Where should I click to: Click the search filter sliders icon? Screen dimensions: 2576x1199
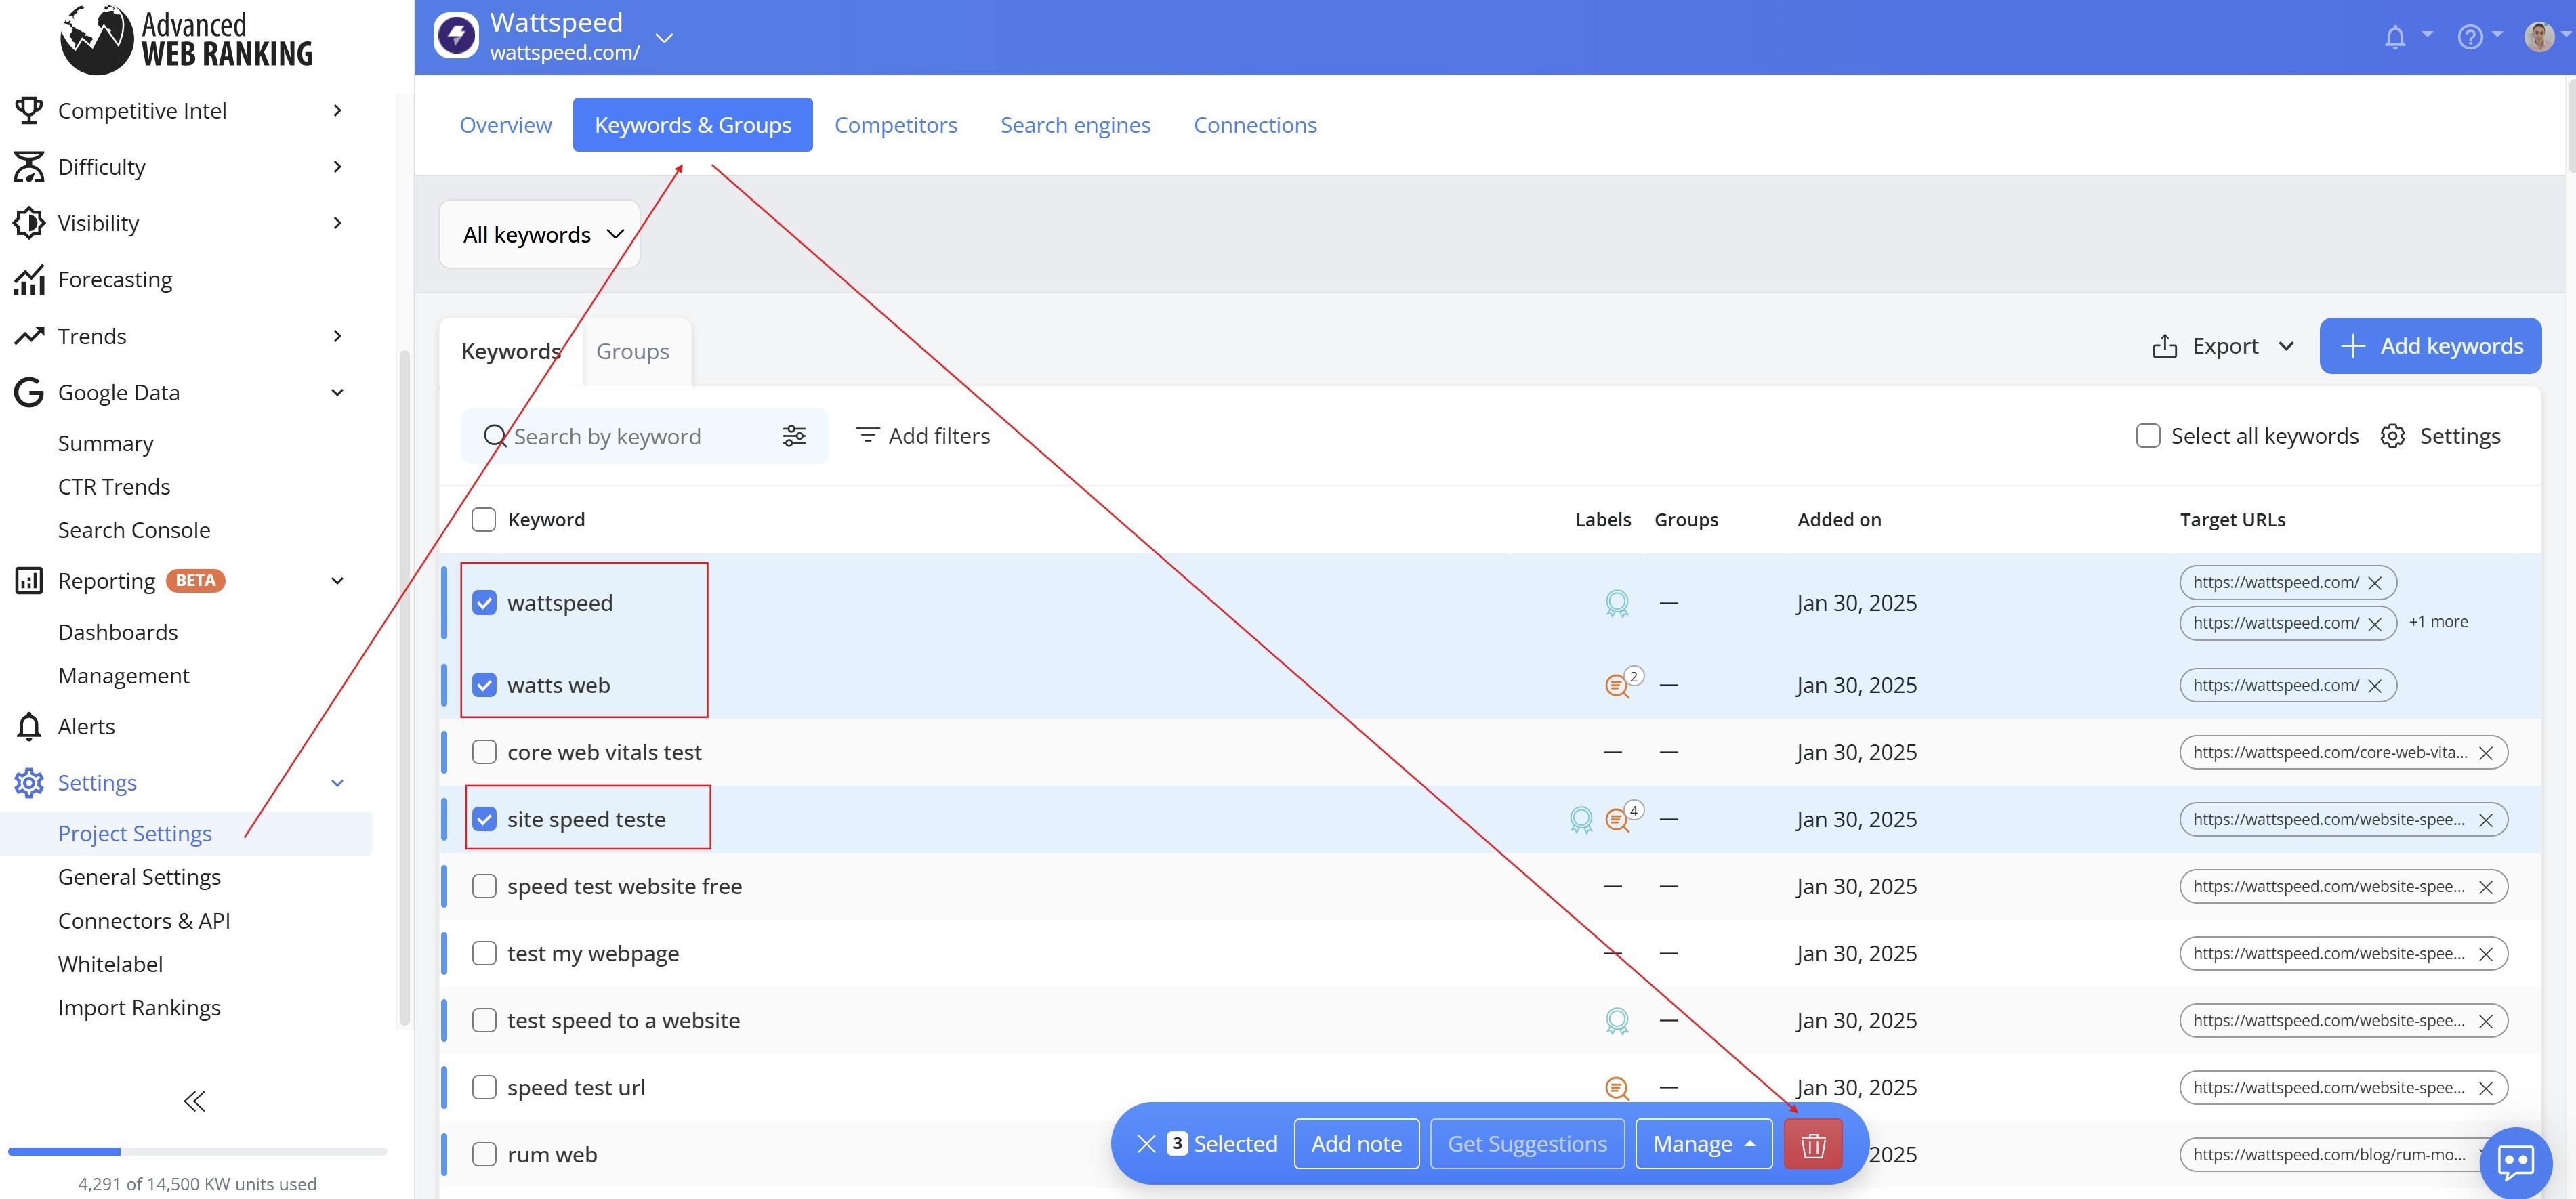(x=794, y=436)
